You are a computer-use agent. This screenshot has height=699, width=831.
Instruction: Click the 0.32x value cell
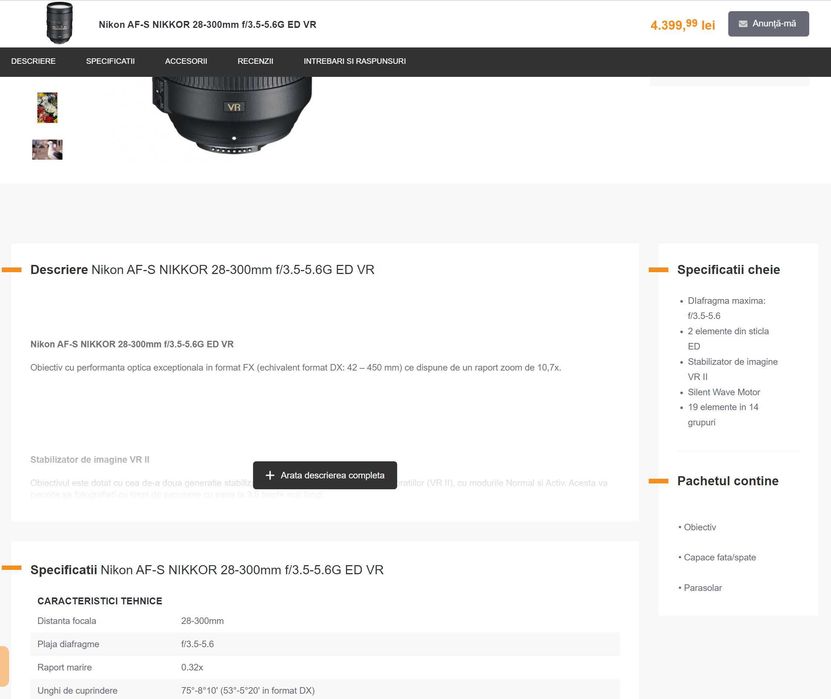pos(192,667)
